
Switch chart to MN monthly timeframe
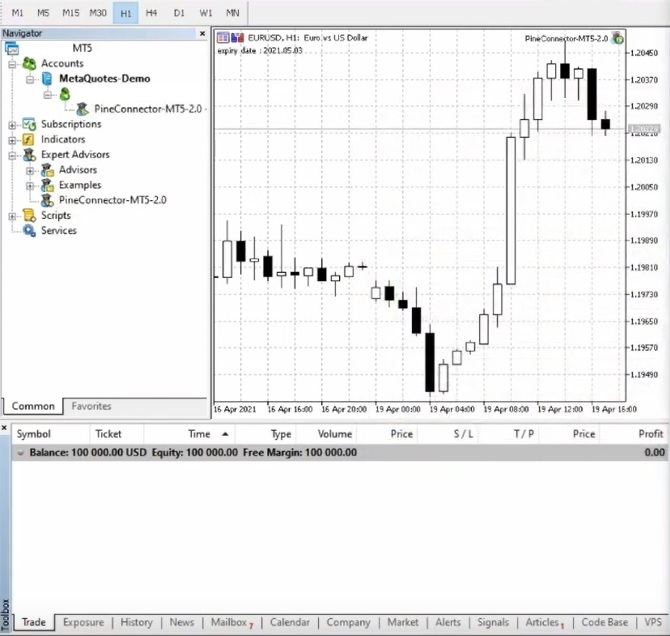[232, 13]
